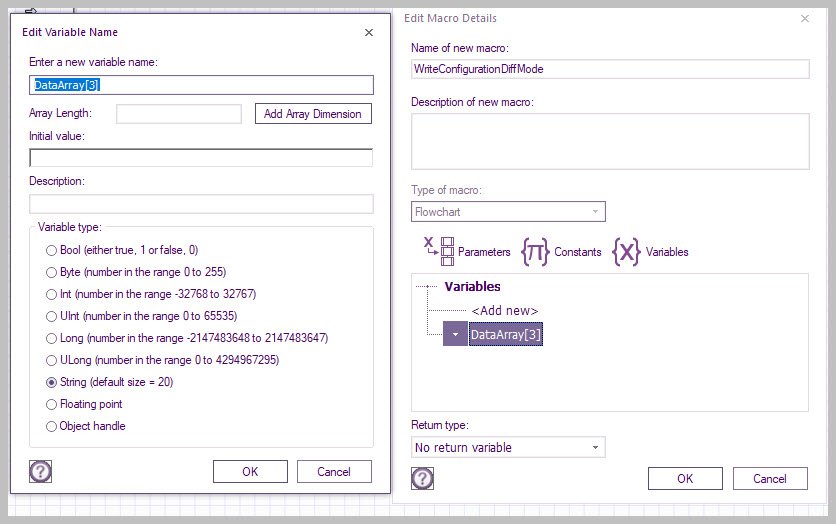The image size is (836, 524).
Task: Select Object handle variable type
Action: pyautogui.click(x=52, y=426)
